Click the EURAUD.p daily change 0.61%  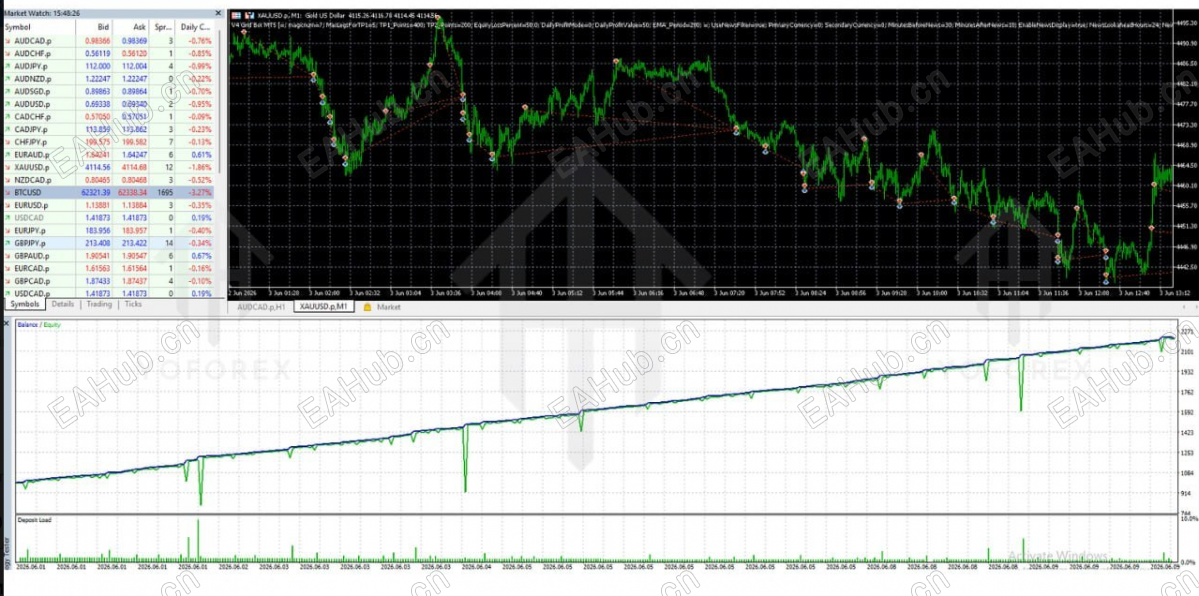click(201, 155)
